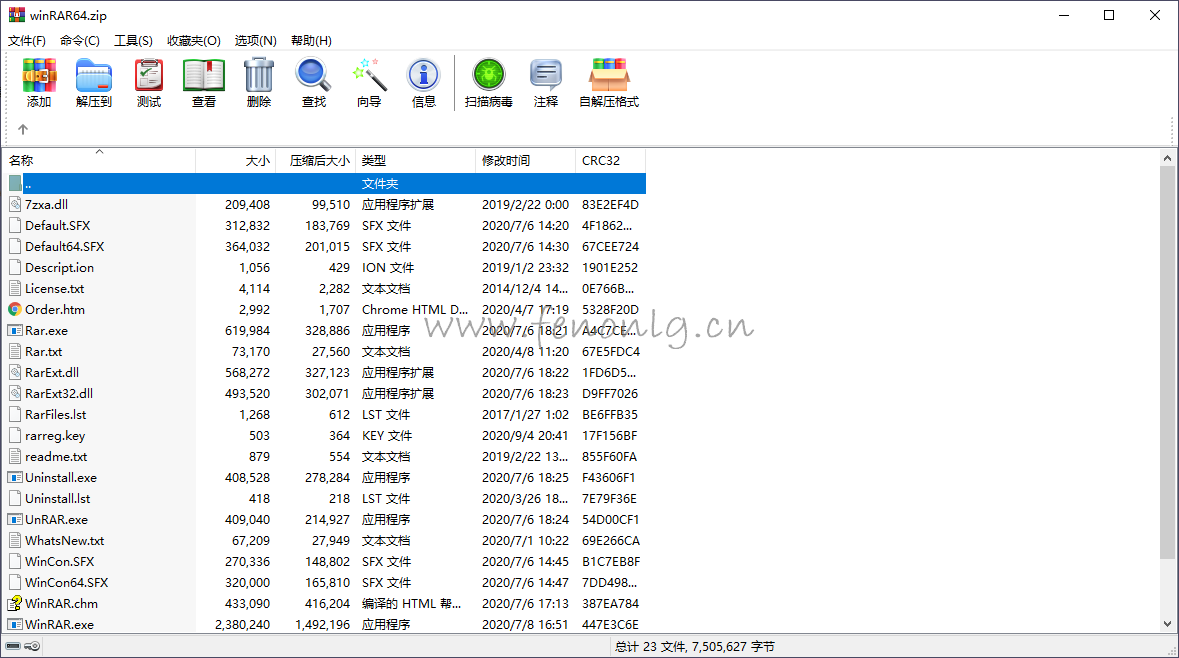Click the KEY 文件 type cell
This screenshot has height=658, width=1179.
[x=386, y=435]
